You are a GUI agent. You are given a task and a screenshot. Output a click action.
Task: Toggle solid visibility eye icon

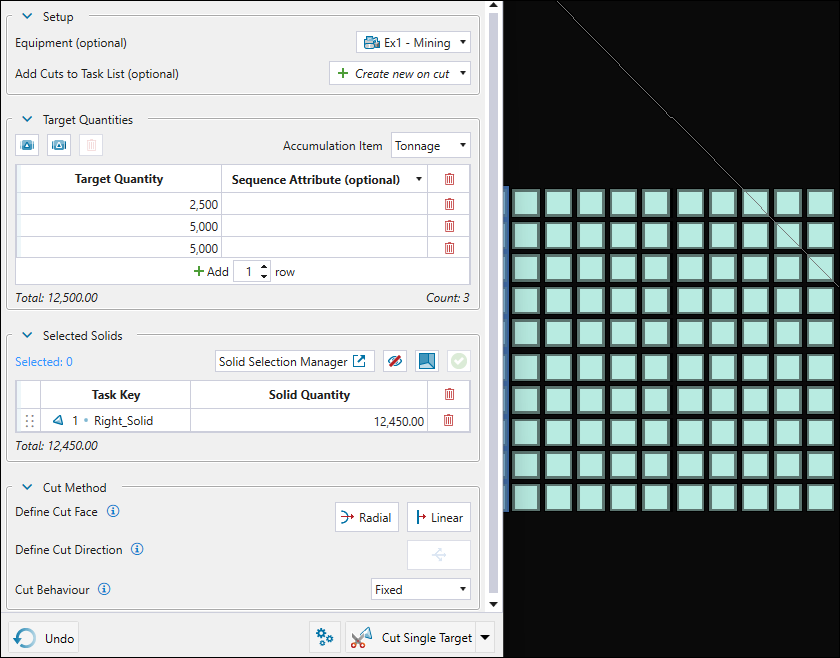coord(395,362)
